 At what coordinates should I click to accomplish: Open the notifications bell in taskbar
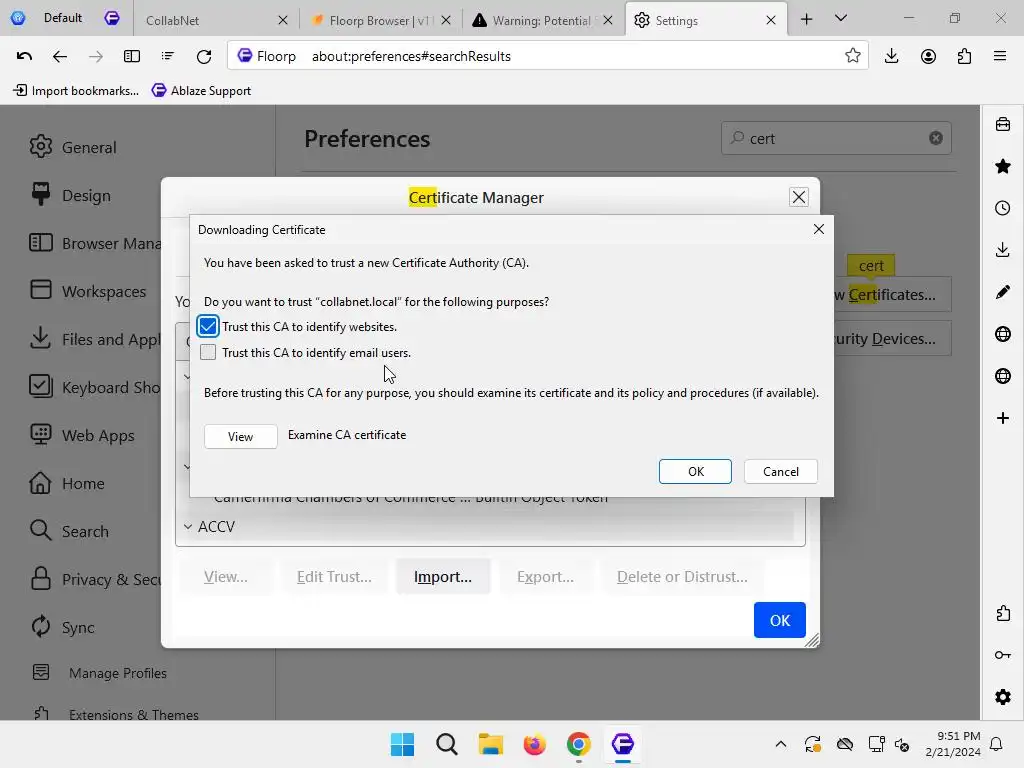(996, 744)
